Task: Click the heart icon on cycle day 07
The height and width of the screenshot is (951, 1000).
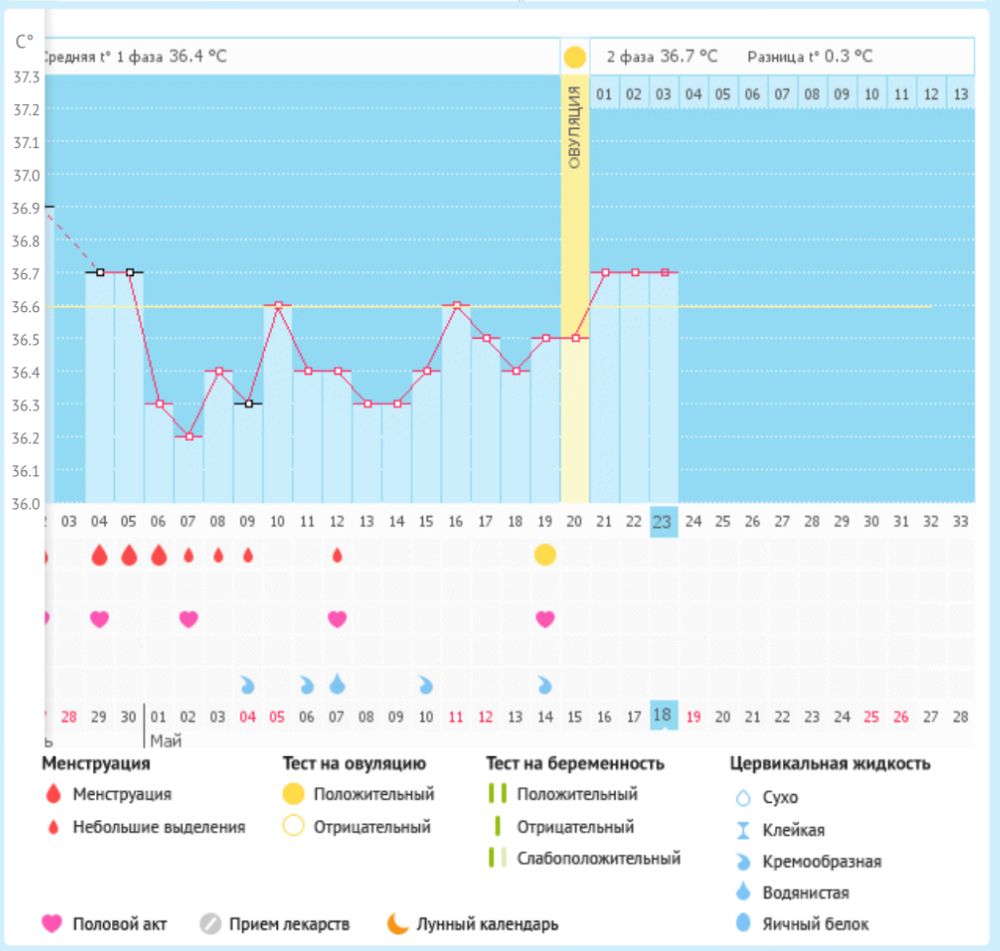Action: [x=189, y=619]
